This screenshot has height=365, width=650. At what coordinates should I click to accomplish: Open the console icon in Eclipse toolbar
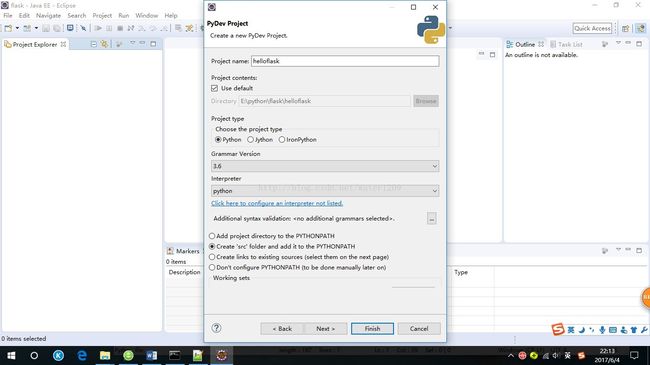[70, 28]
